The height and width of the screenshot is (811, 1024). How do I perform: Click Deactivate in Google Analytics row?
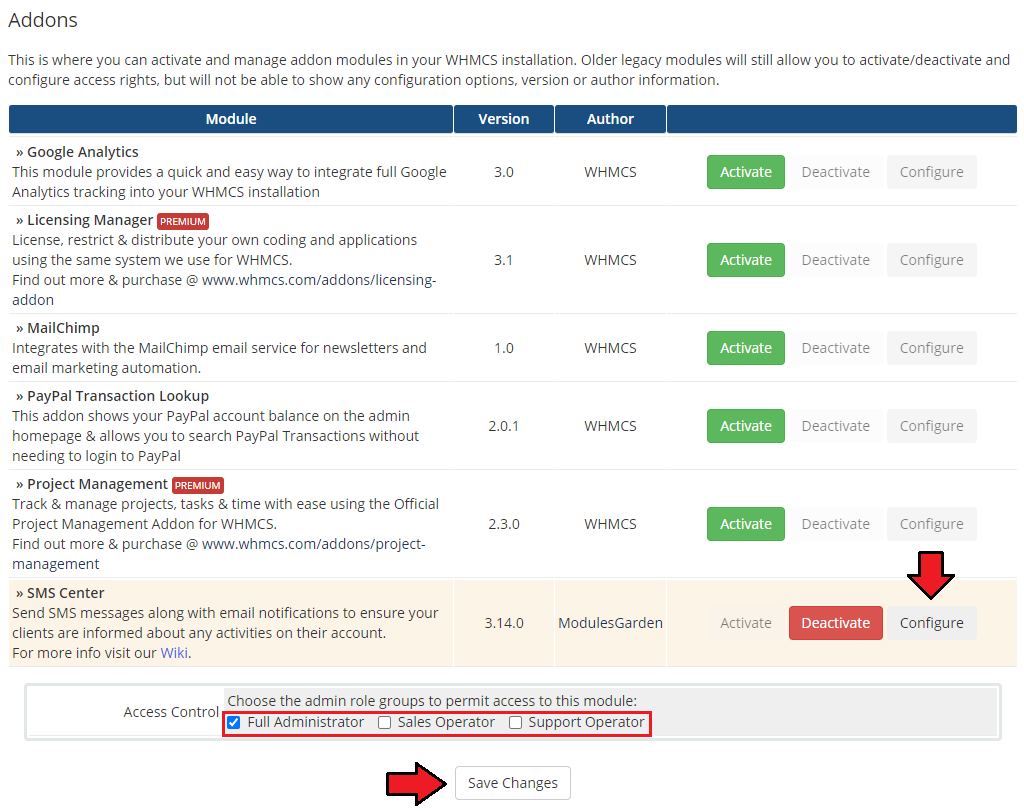coord(835,172)
